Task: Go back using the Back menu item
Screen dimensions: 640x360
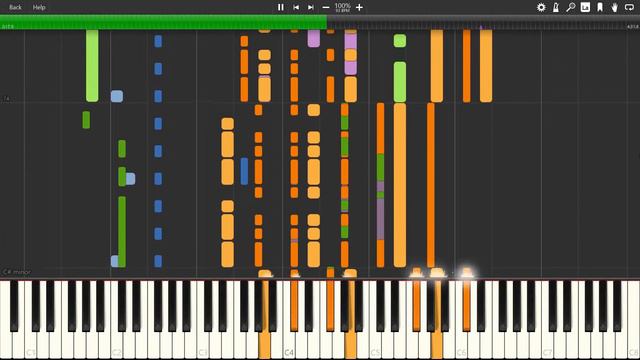Action: pos(16,7)
